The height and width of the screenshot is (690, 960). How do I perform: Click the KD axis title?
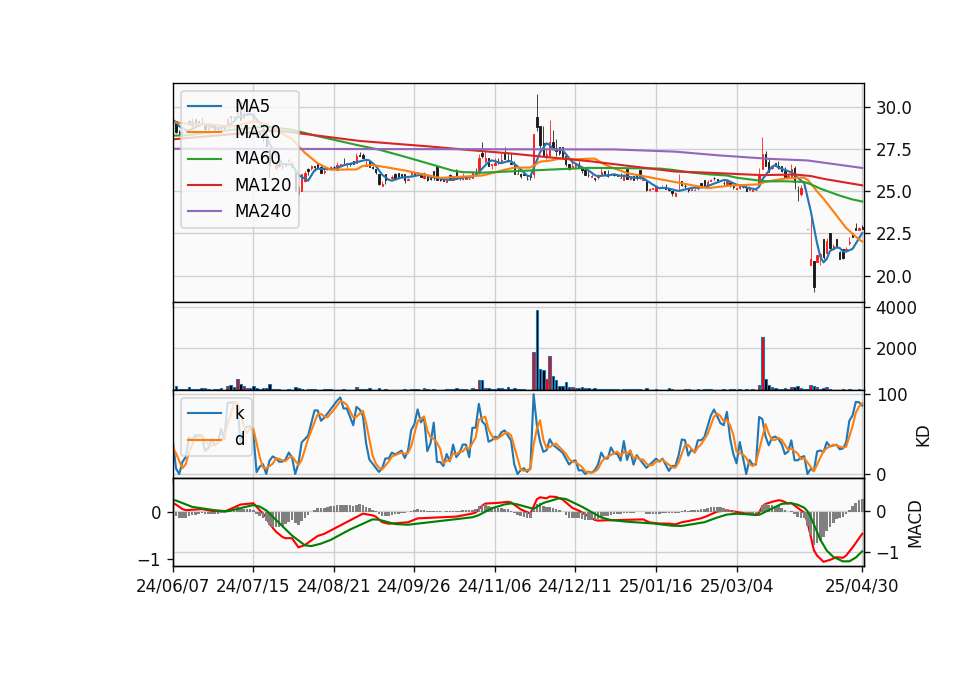pyautogui.click(x=922, y=437)
